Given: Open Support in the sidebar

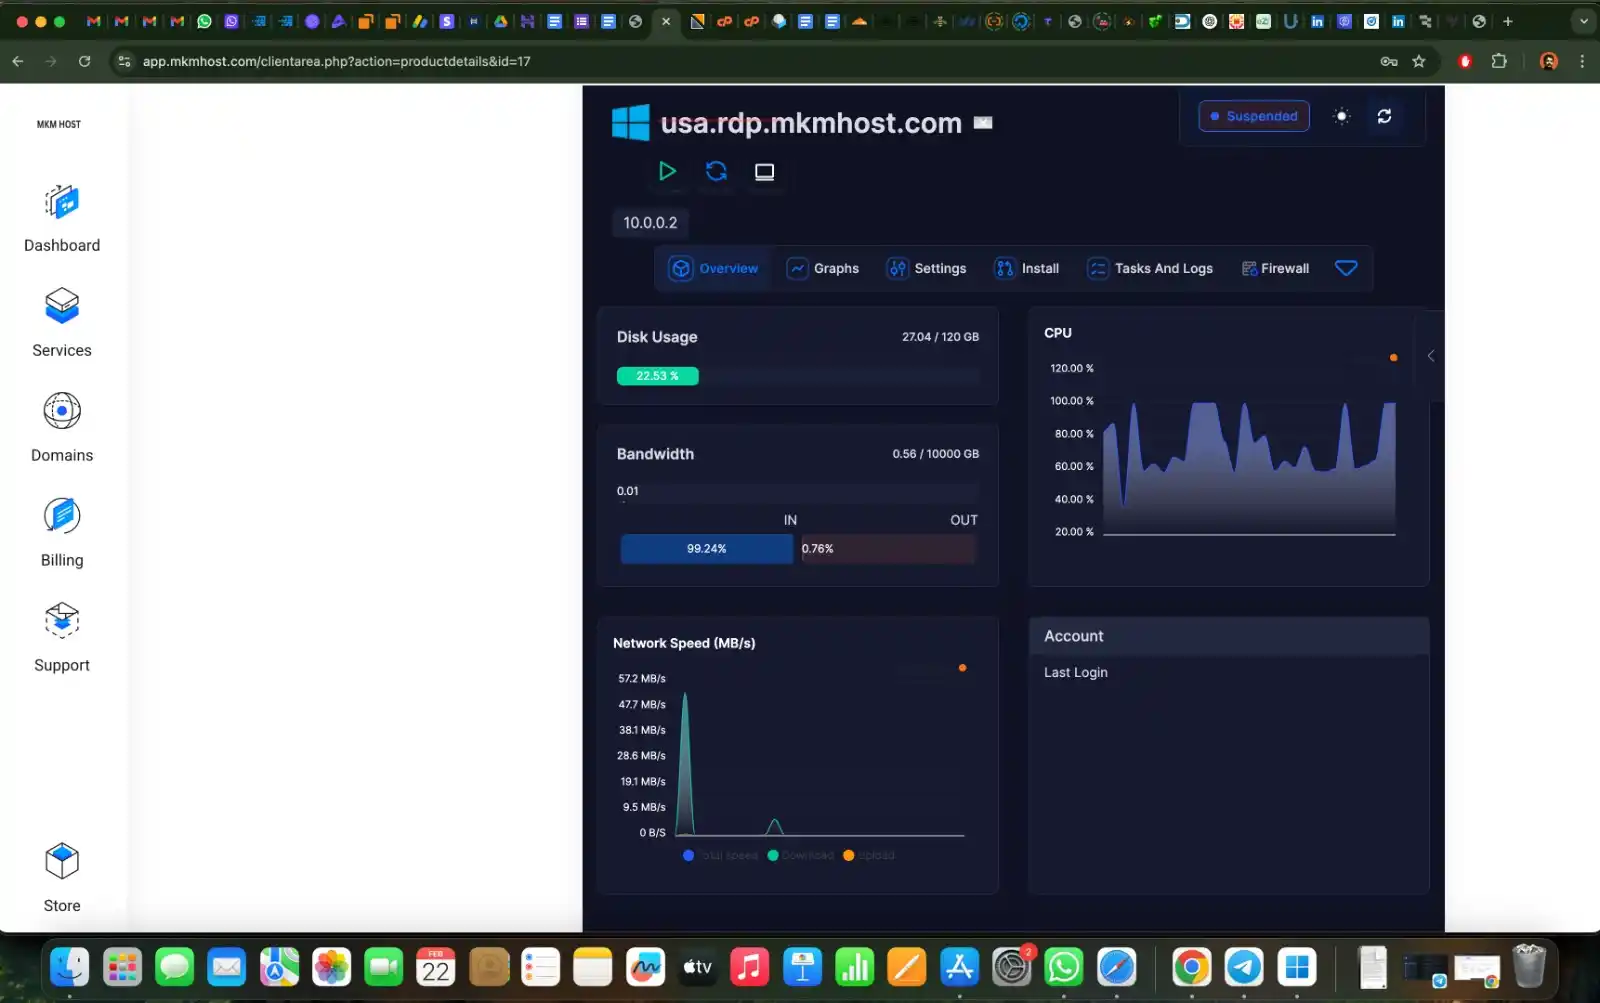Looking at the screenshot, I should point(62,638).
